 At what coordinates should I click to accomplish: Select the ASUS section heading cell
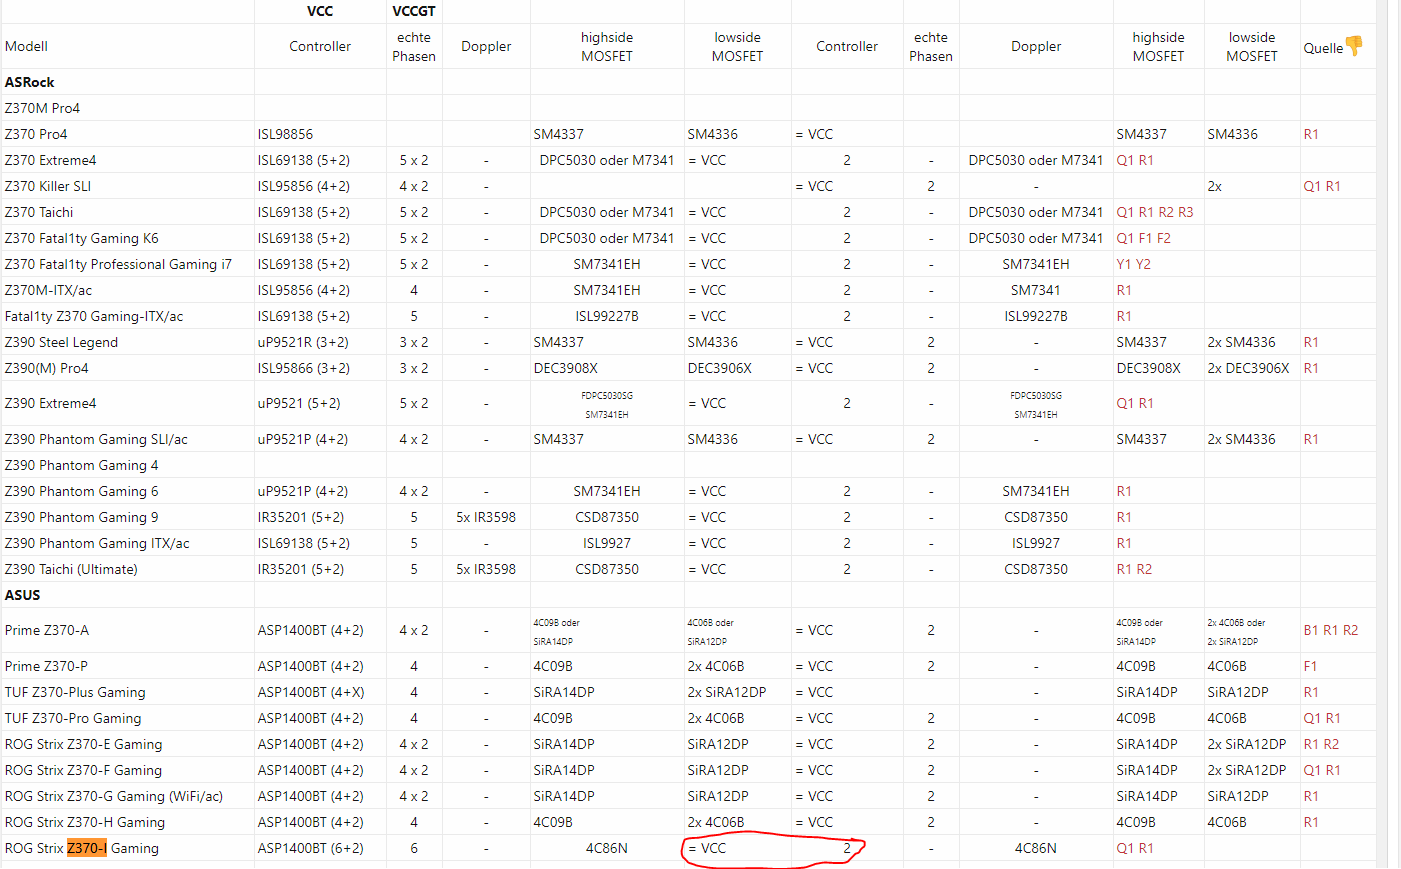coord(127,595)
